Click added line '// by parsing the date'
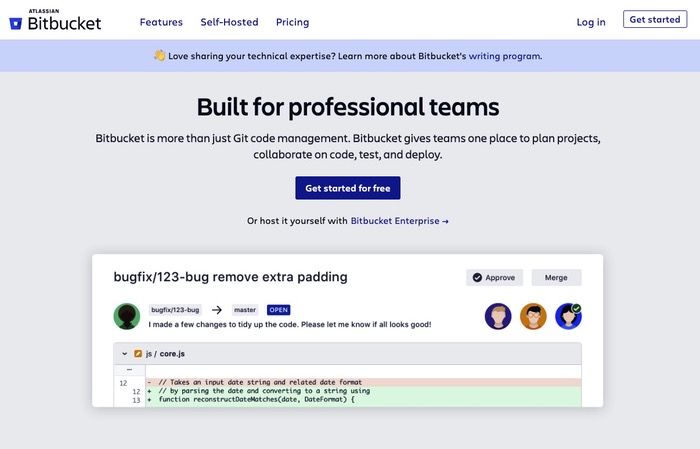This screenshot has width=700, height=449. [x=363, y=391]
